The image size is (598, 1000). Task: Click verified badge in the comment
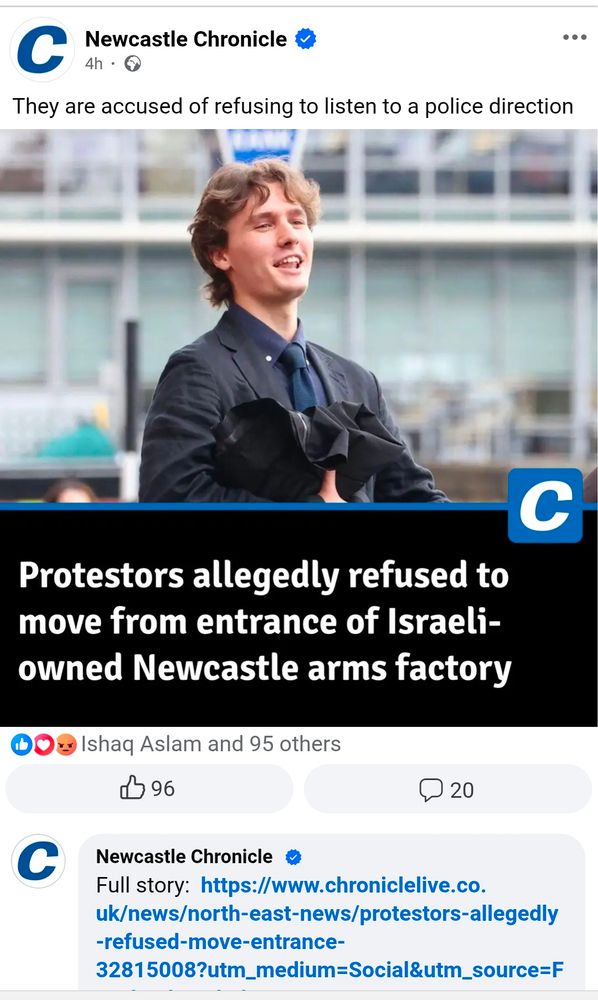pyautogui.click(x=293, y=857)
